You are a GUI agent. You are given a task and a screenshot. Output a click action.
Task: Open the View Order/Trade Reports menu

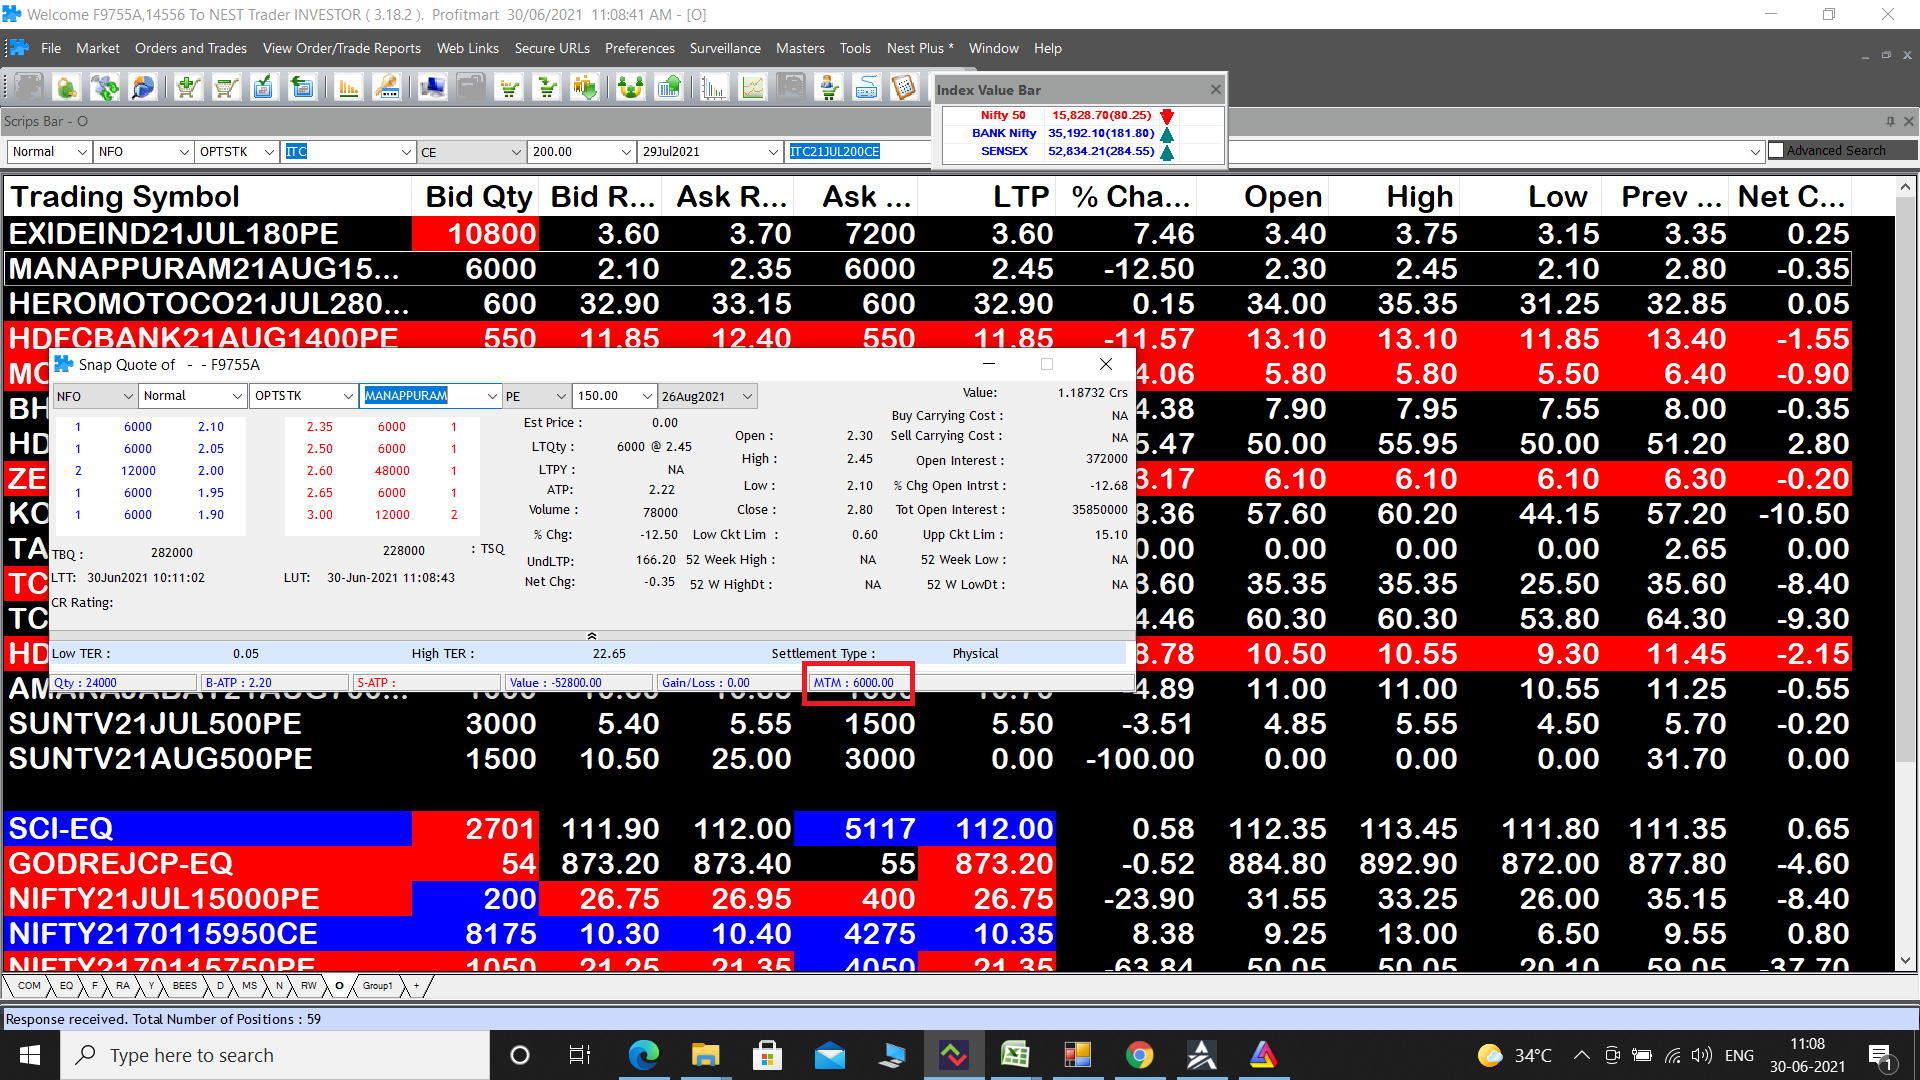coord(342,48)
